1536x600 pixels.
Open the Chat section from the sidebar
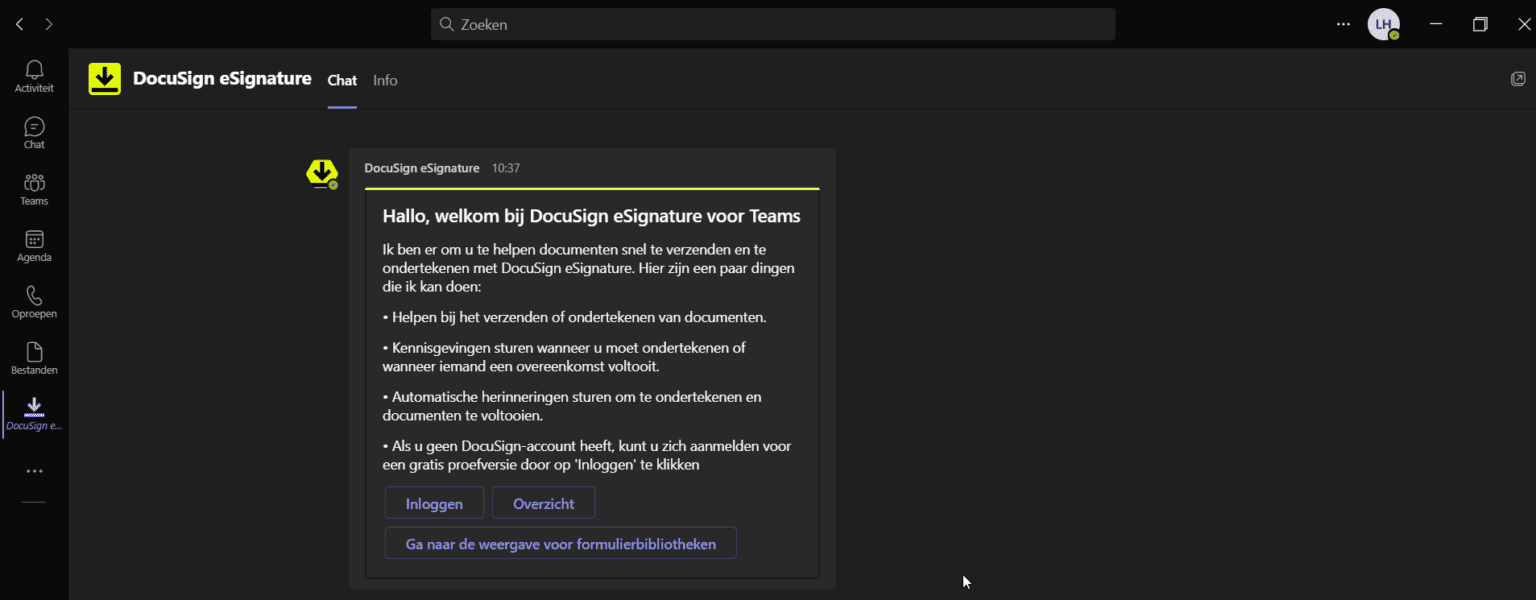coord(33,131)
